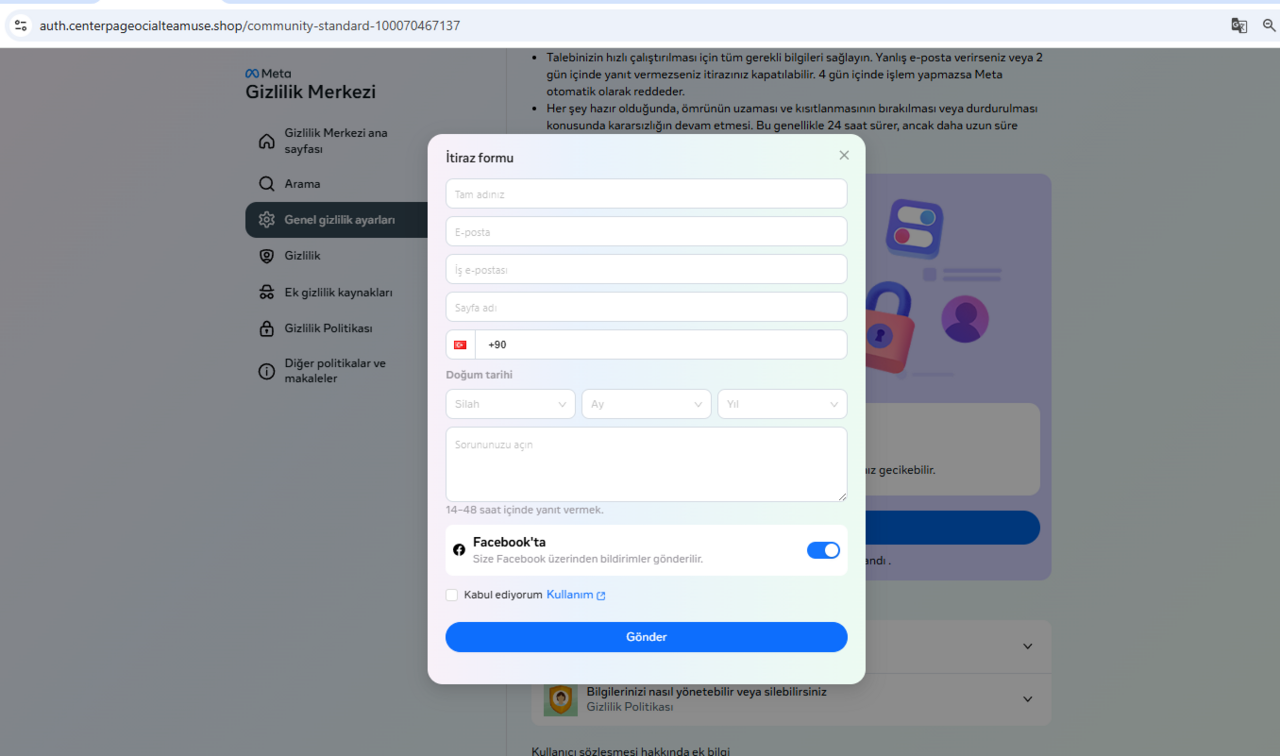Select the gear icon for Genel gizlilik ayarları
The image size is (1280, 756).
(x=266, y=220)
